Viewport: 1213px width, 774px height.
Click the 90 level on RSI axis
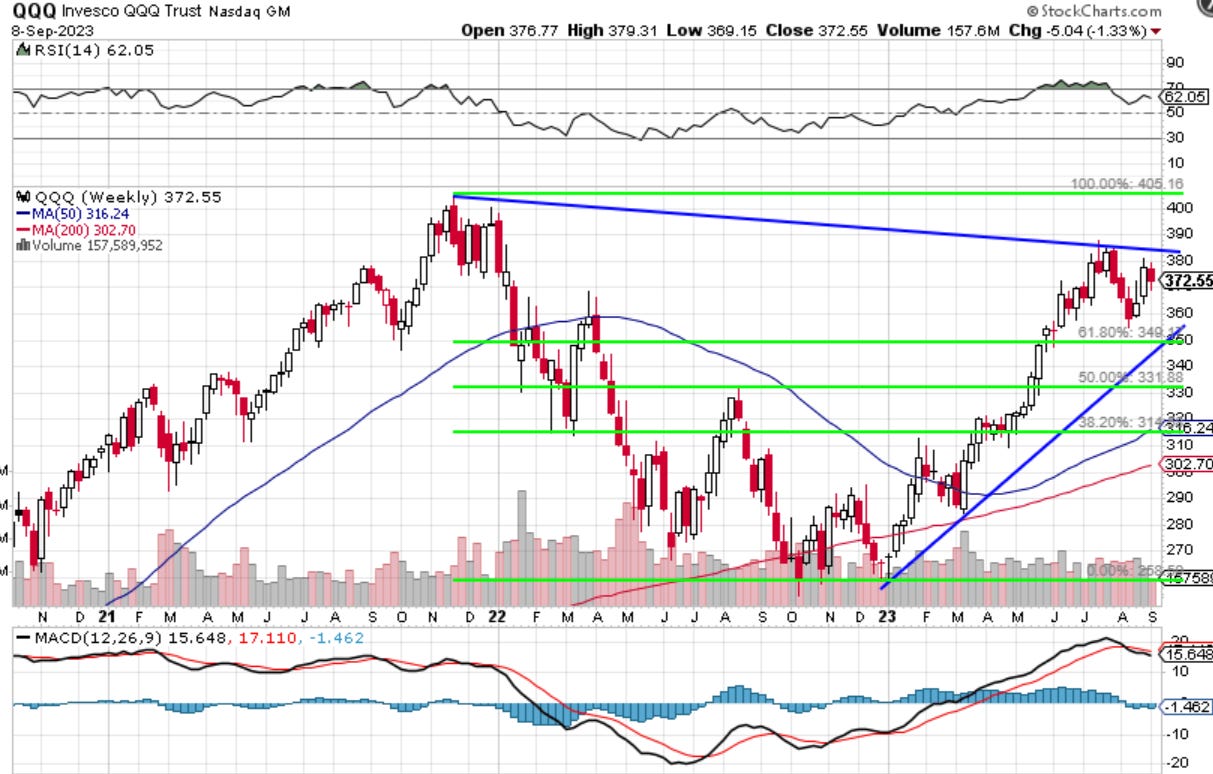1175,61
